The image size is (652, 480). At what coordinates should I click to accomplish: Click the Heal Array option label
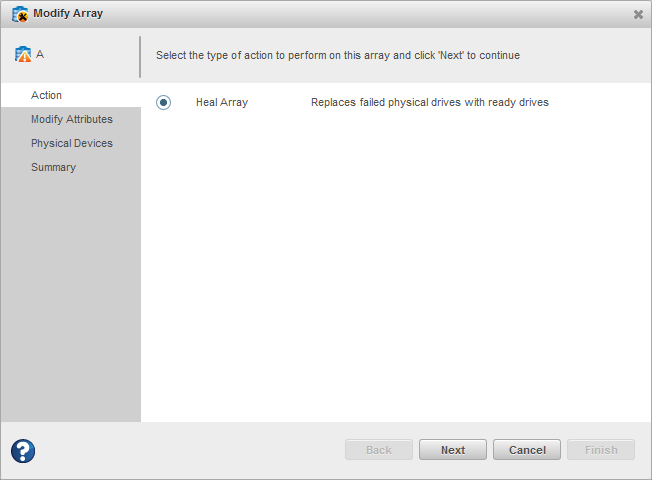point(221,102)
